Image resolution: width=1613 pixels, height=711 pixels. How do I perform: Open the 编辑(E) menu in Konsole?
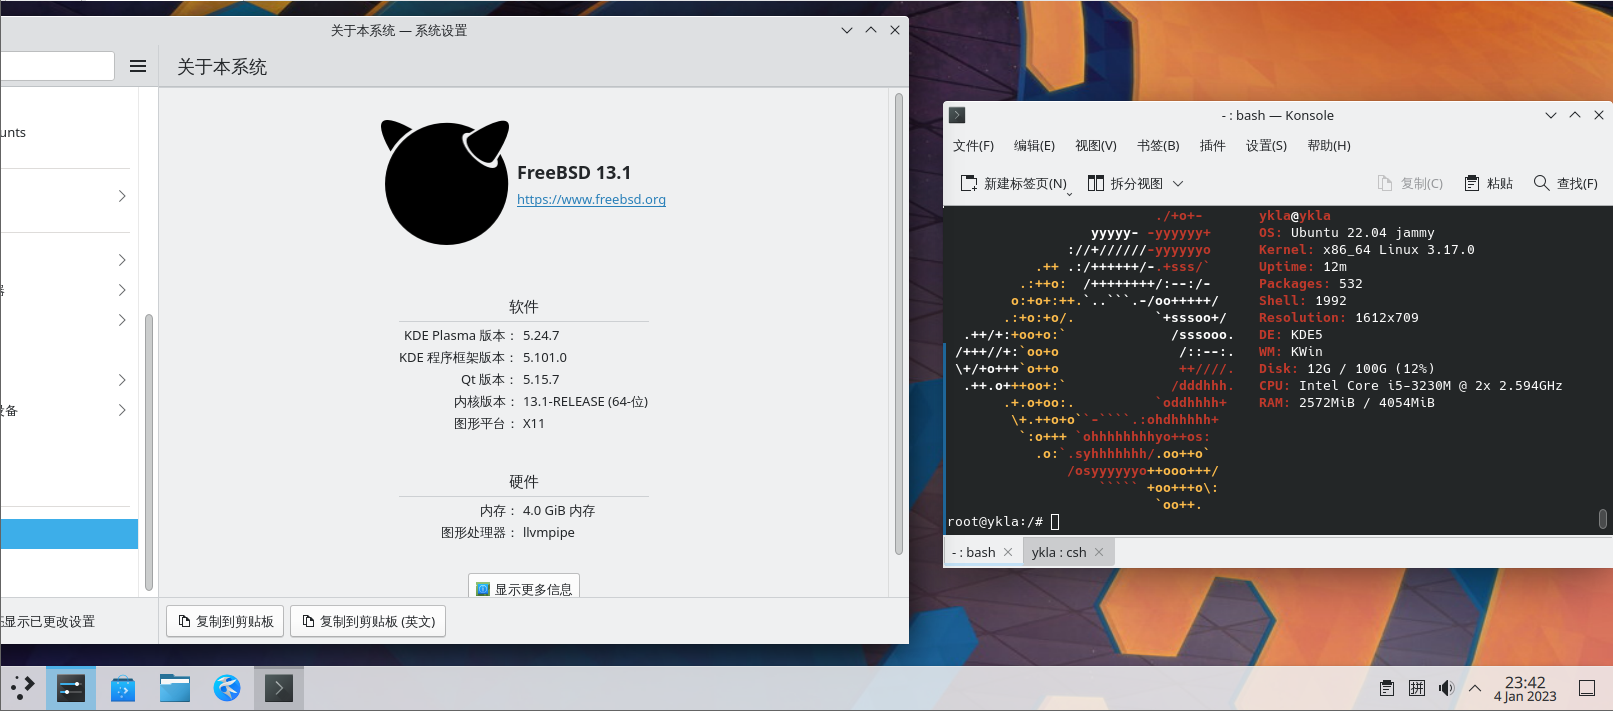tap(1034, 146)
